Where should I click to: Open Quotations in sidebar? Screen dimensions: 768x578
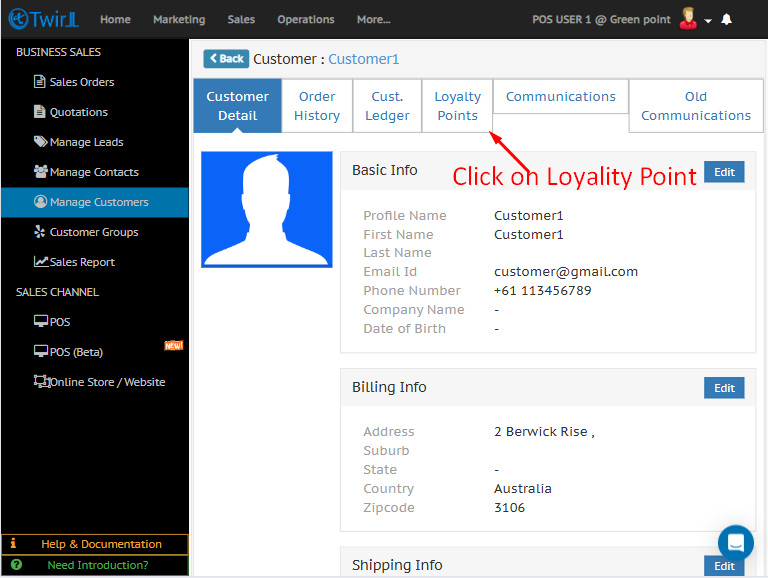click(78, 112)
